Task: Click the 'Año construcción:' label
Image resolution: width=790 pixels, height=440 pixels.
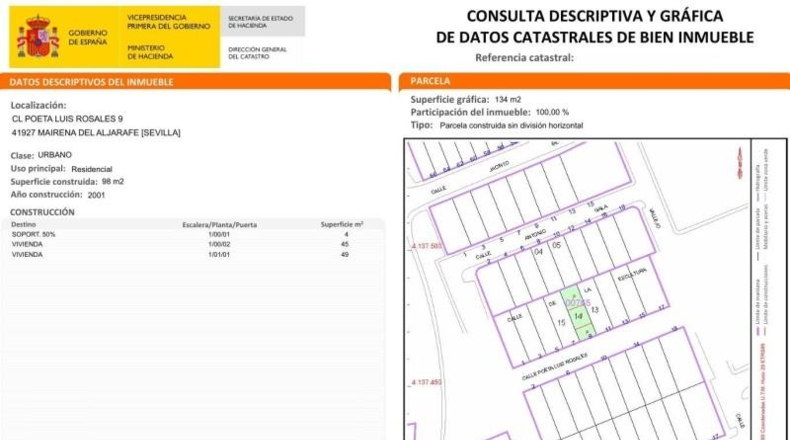Action: click(x=46, y=195)
